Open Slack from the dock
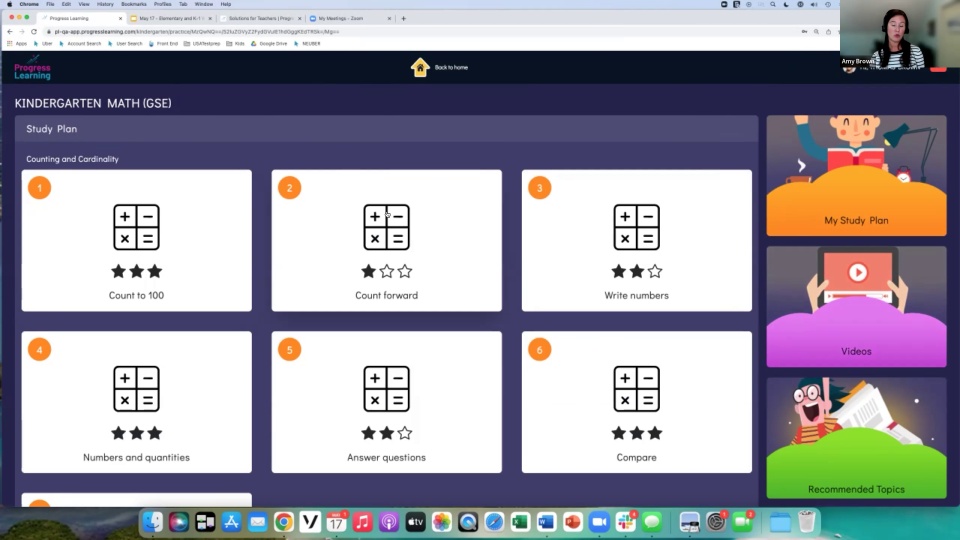The width and height of the screenshot is (960, 540). 626,522
